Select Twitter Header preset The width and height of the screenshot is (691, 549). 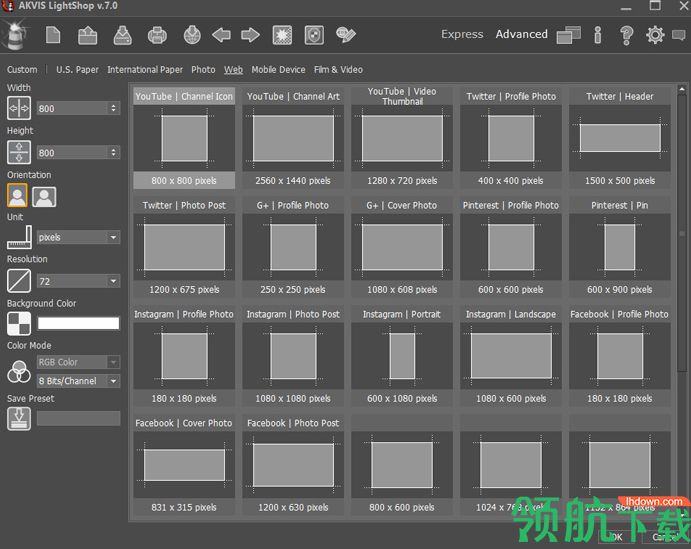620,138
